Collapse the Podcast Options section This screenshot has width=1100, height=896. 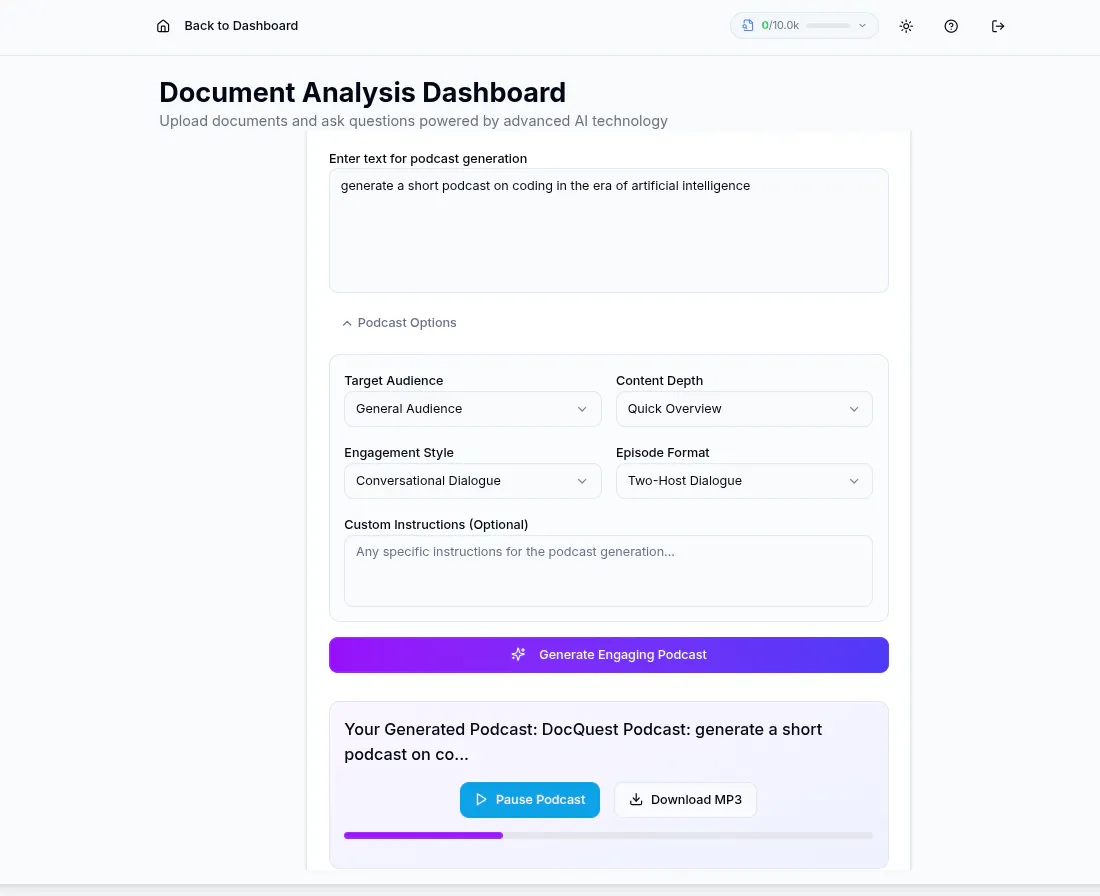pos(399,323)
